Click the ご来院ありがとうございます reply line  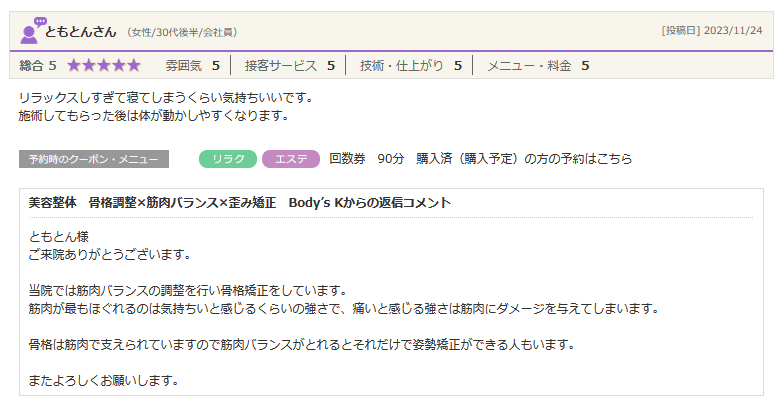[x=110, y=254]
